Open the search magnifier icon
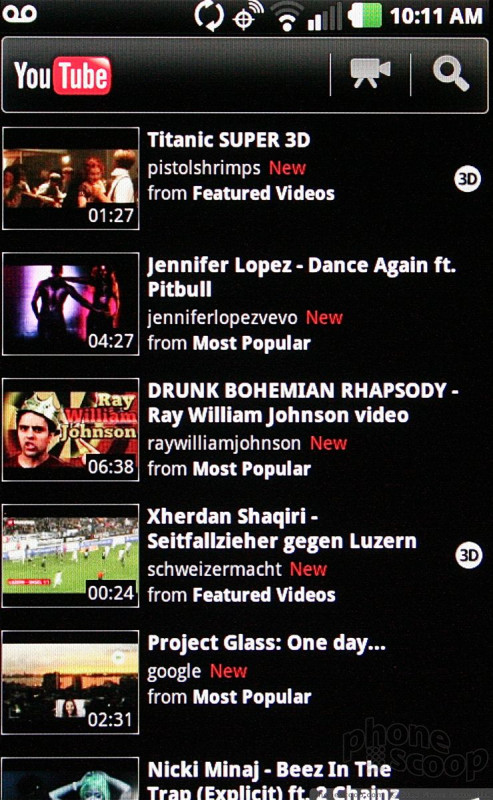 coord(451,74)
